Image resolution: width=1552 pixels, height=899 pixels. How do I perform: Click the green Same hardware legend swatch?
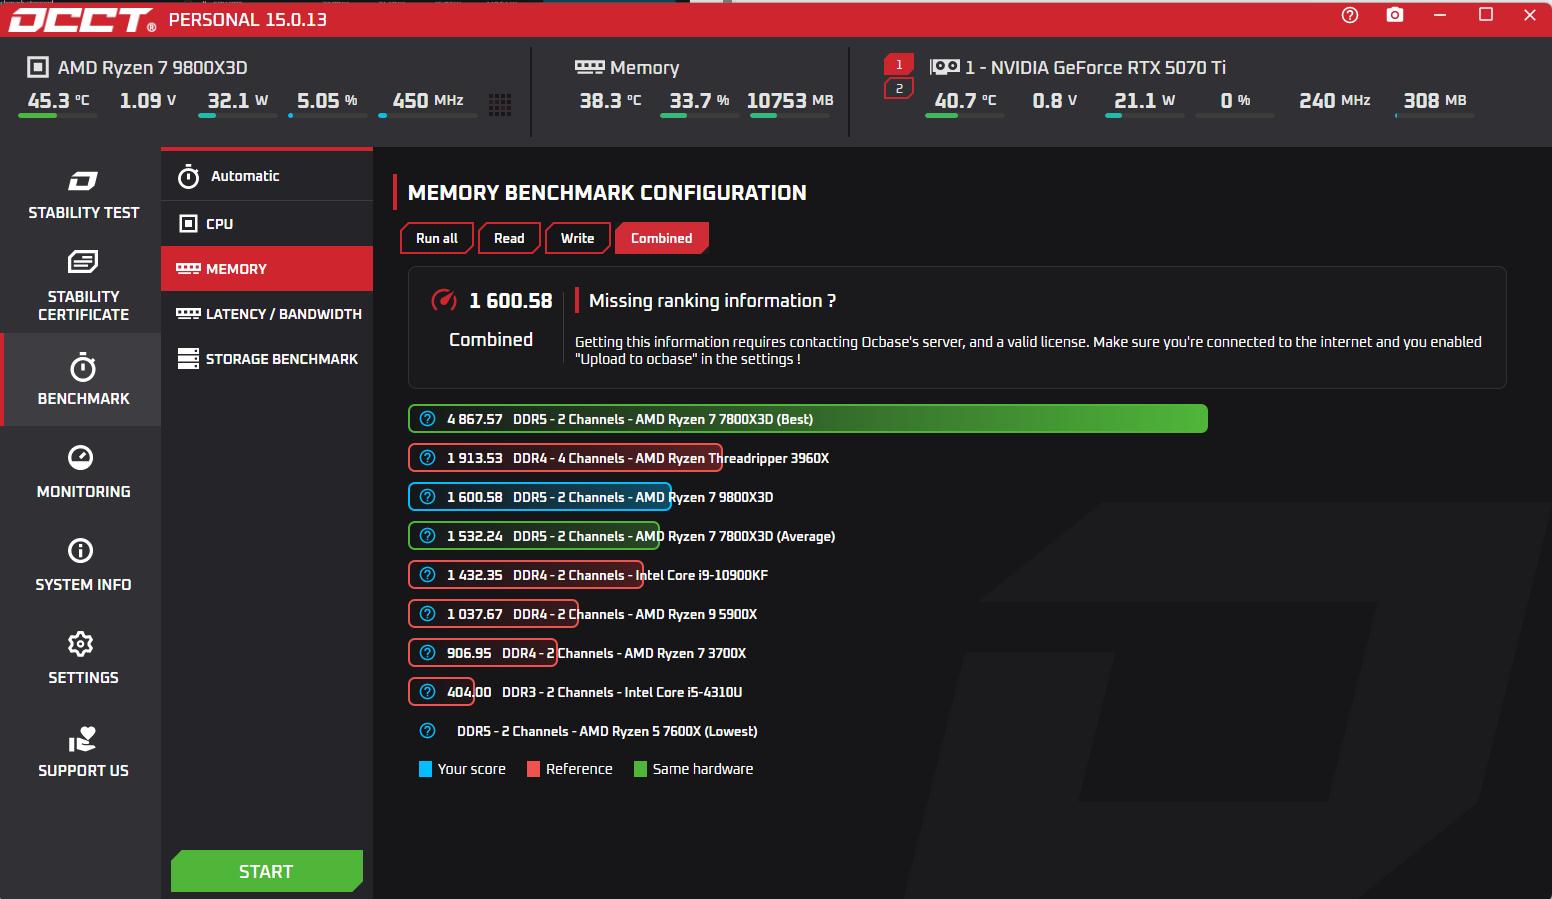(640, 769)
